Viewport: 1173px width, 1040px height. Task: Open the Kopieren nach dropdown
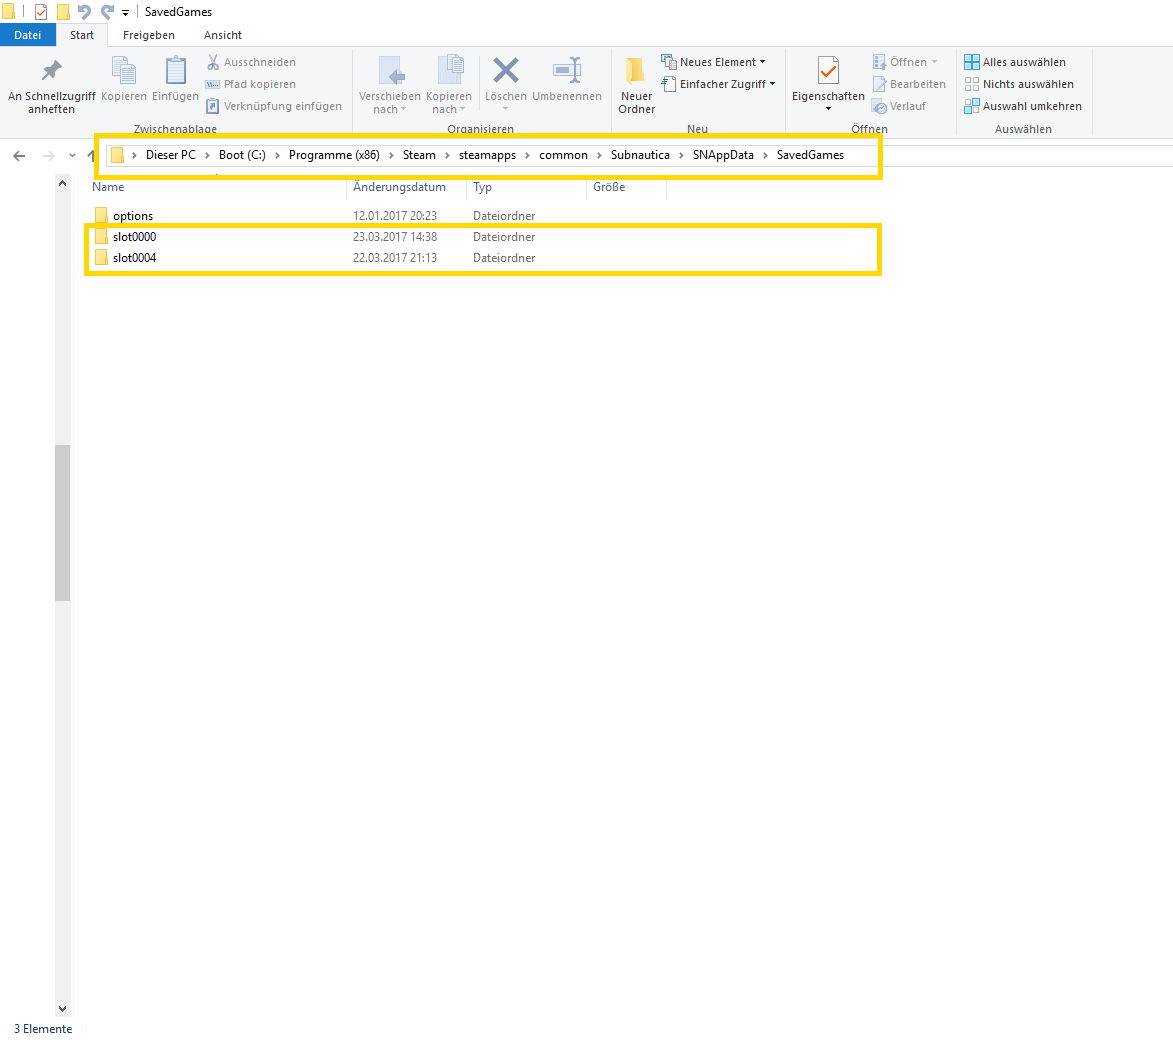point(449,85)
